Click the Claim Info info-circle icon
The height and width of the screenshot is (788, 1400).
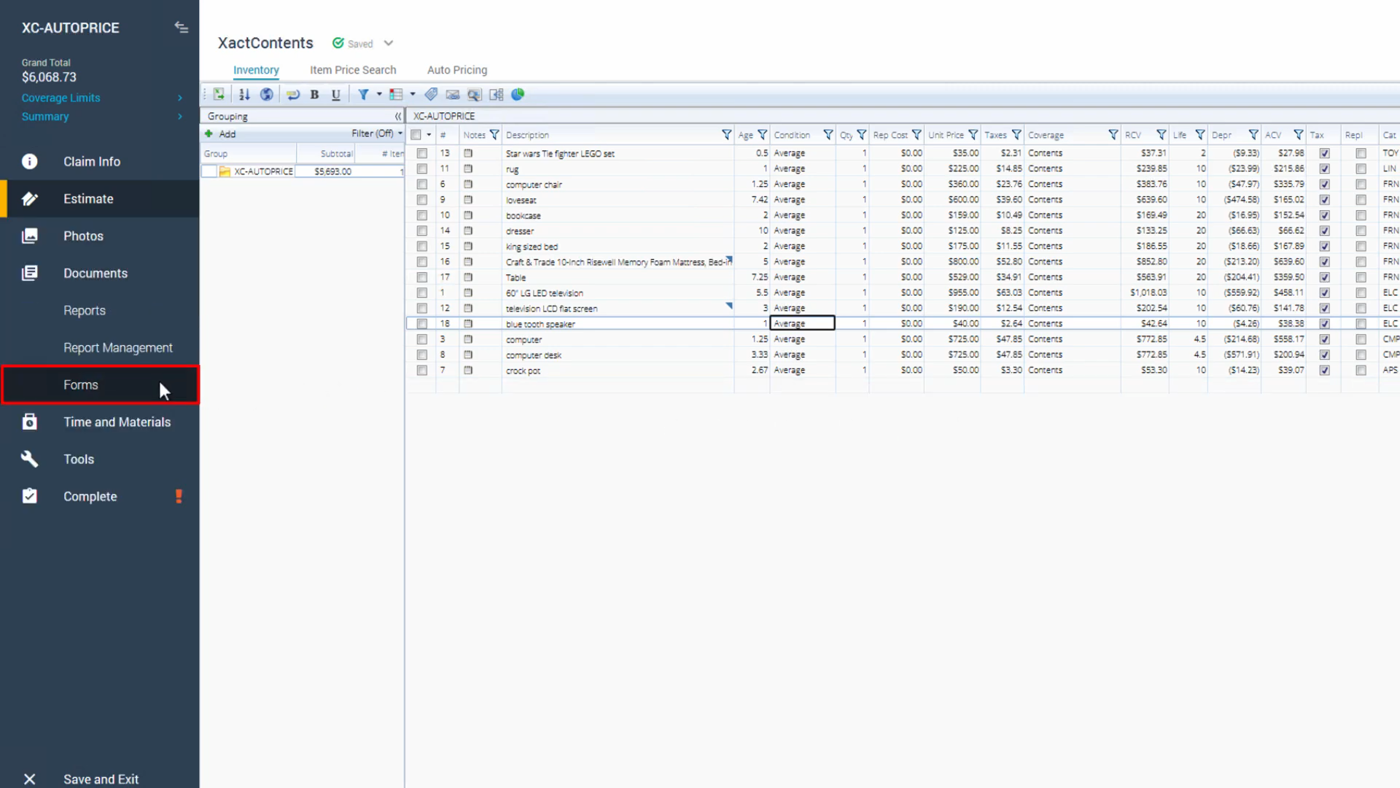pyautogui.click(x=30, y=161)
